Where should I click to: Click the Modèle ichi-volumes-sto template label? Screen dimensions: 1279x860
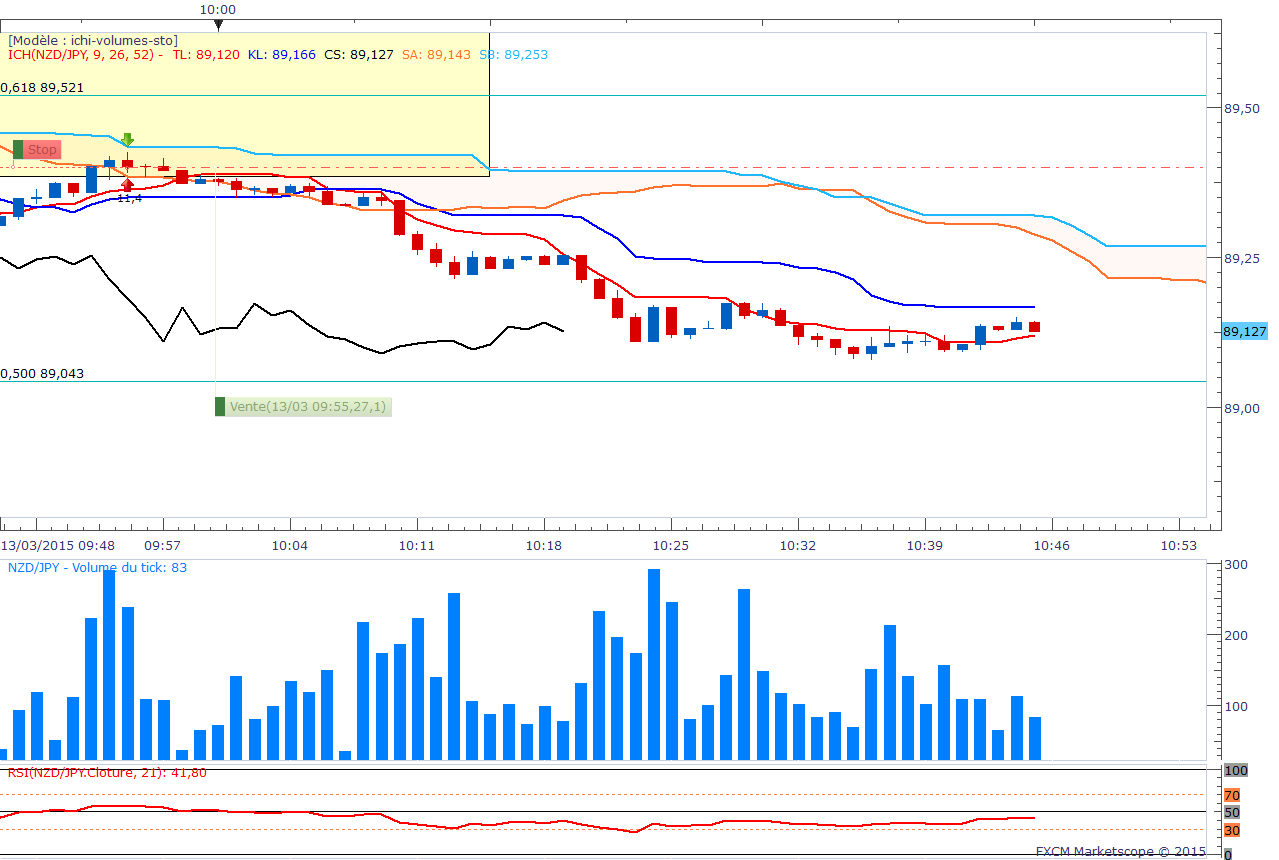coord(93,40)
